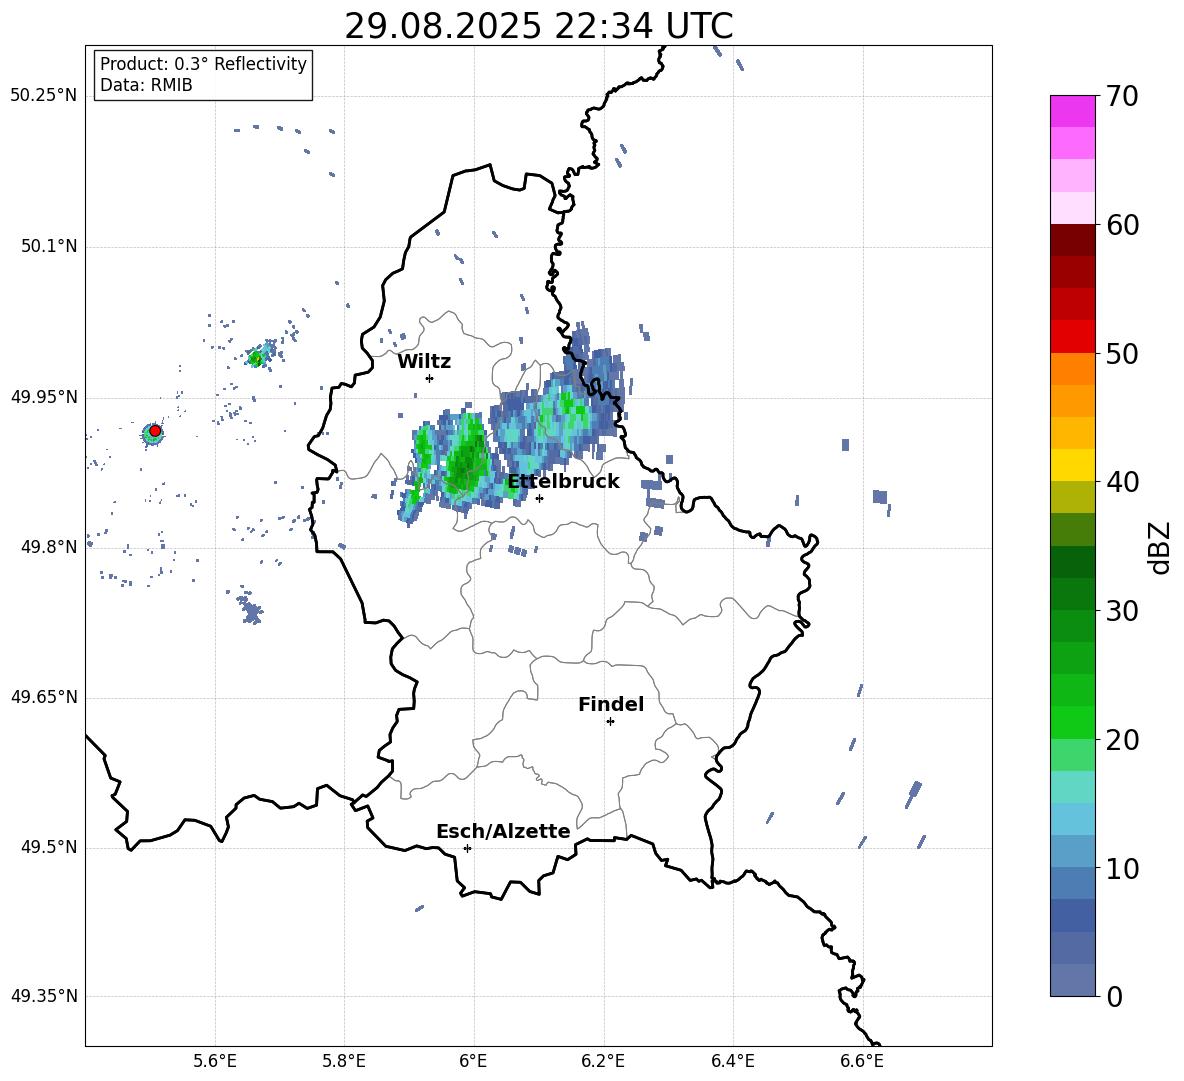Screen dimensions: 1184x1081
Task: Click the 49.35°N latitude label
Action: click(44, 996)
